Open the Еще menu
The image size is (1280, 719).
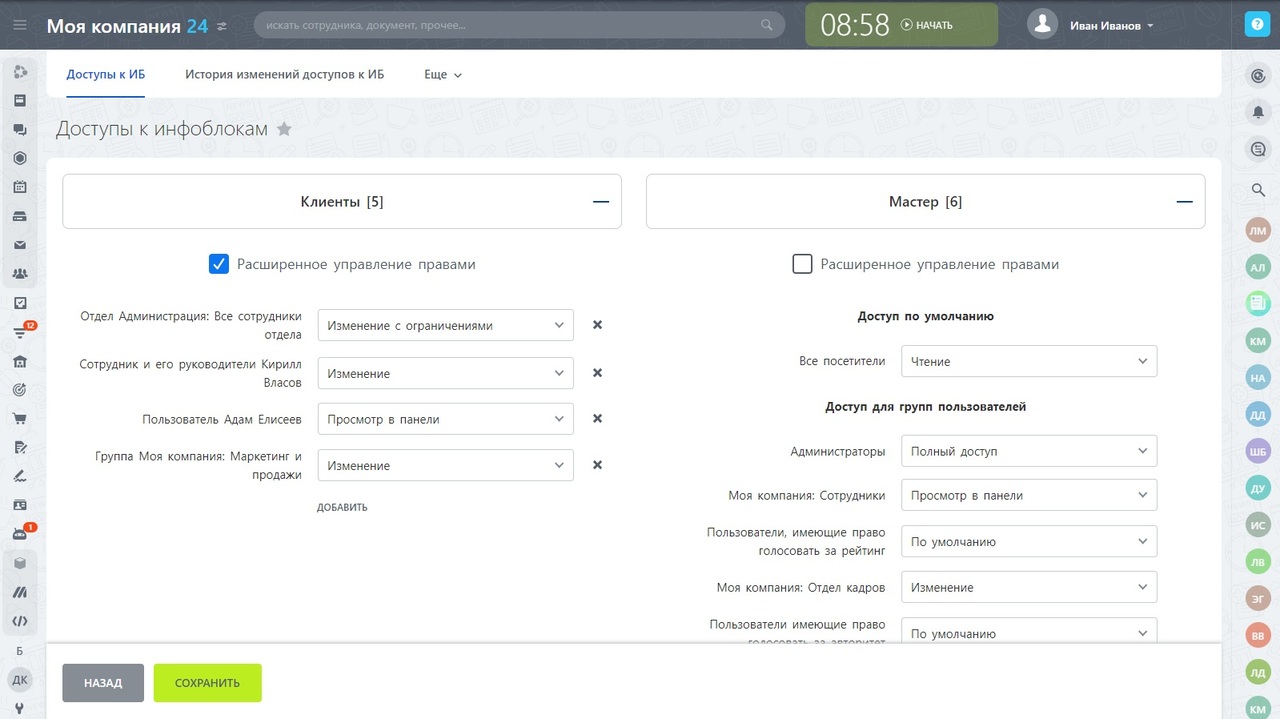[443, 75]
